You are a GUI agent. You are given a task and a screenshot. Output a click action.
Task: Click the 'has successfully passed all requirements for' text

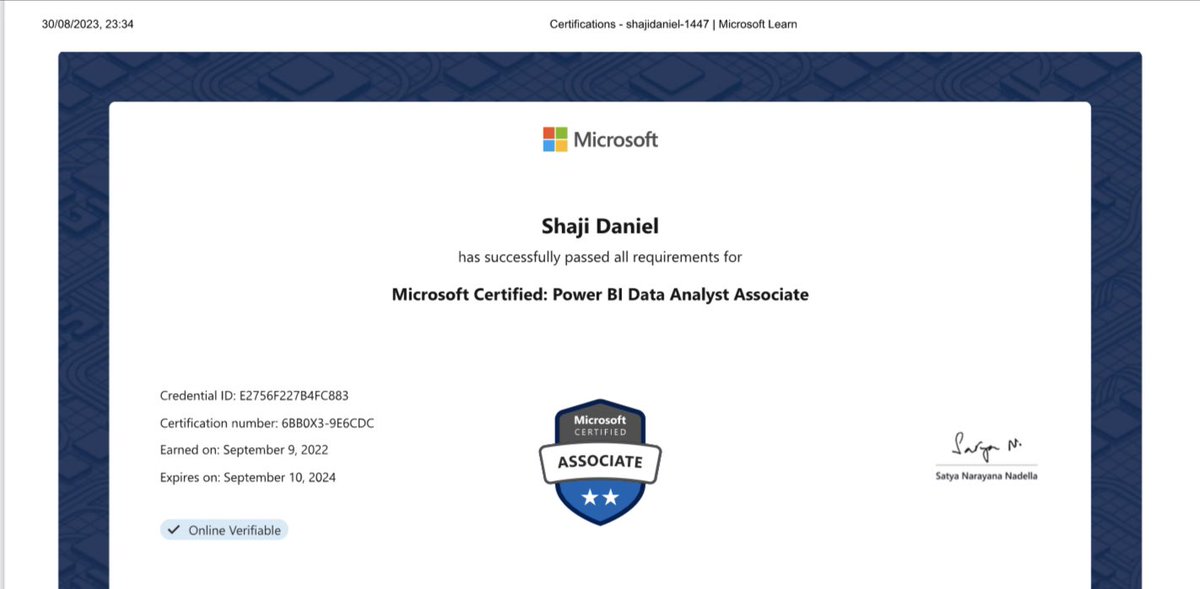click(600, 257)
